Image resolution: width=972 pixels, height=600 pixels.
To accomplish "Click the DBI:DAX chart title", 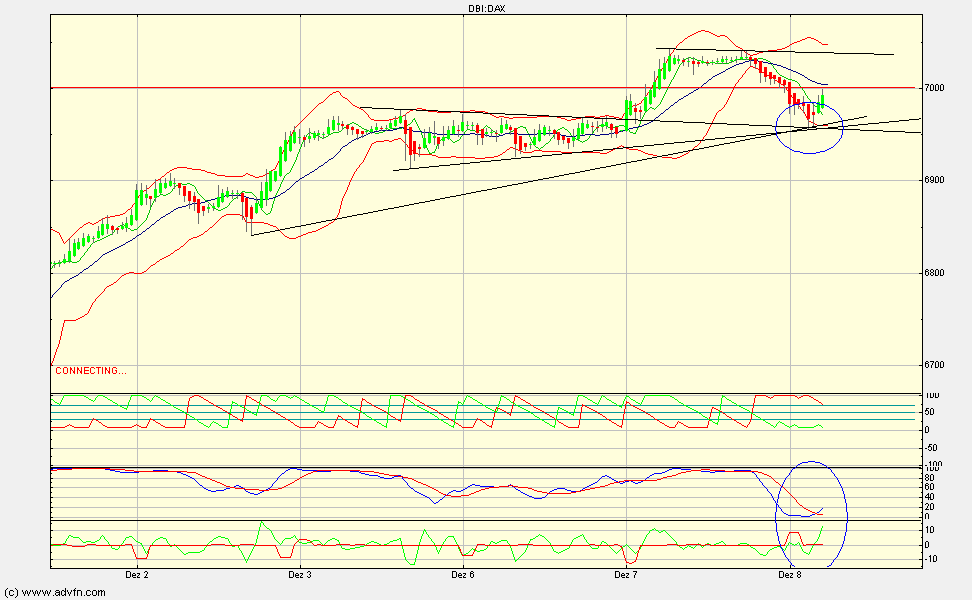I will (486, 6).
